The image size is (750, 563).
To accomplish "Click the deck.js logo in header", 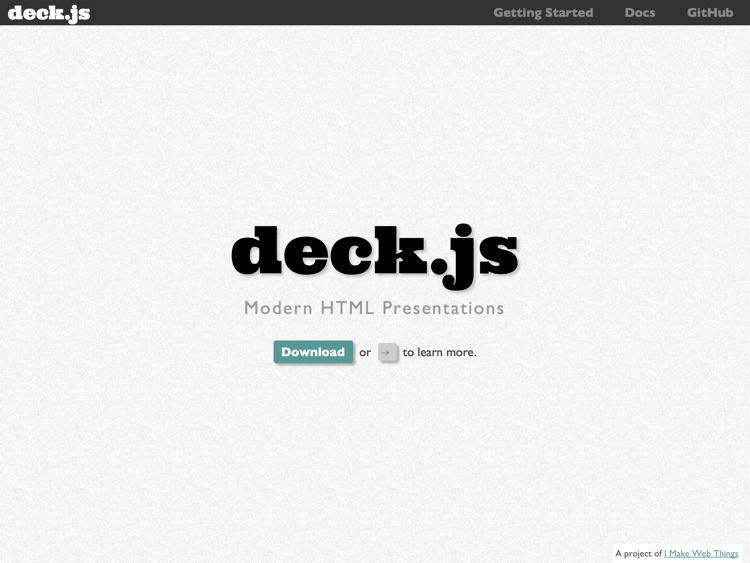I will pyautogui.click(x=49, y=13).
